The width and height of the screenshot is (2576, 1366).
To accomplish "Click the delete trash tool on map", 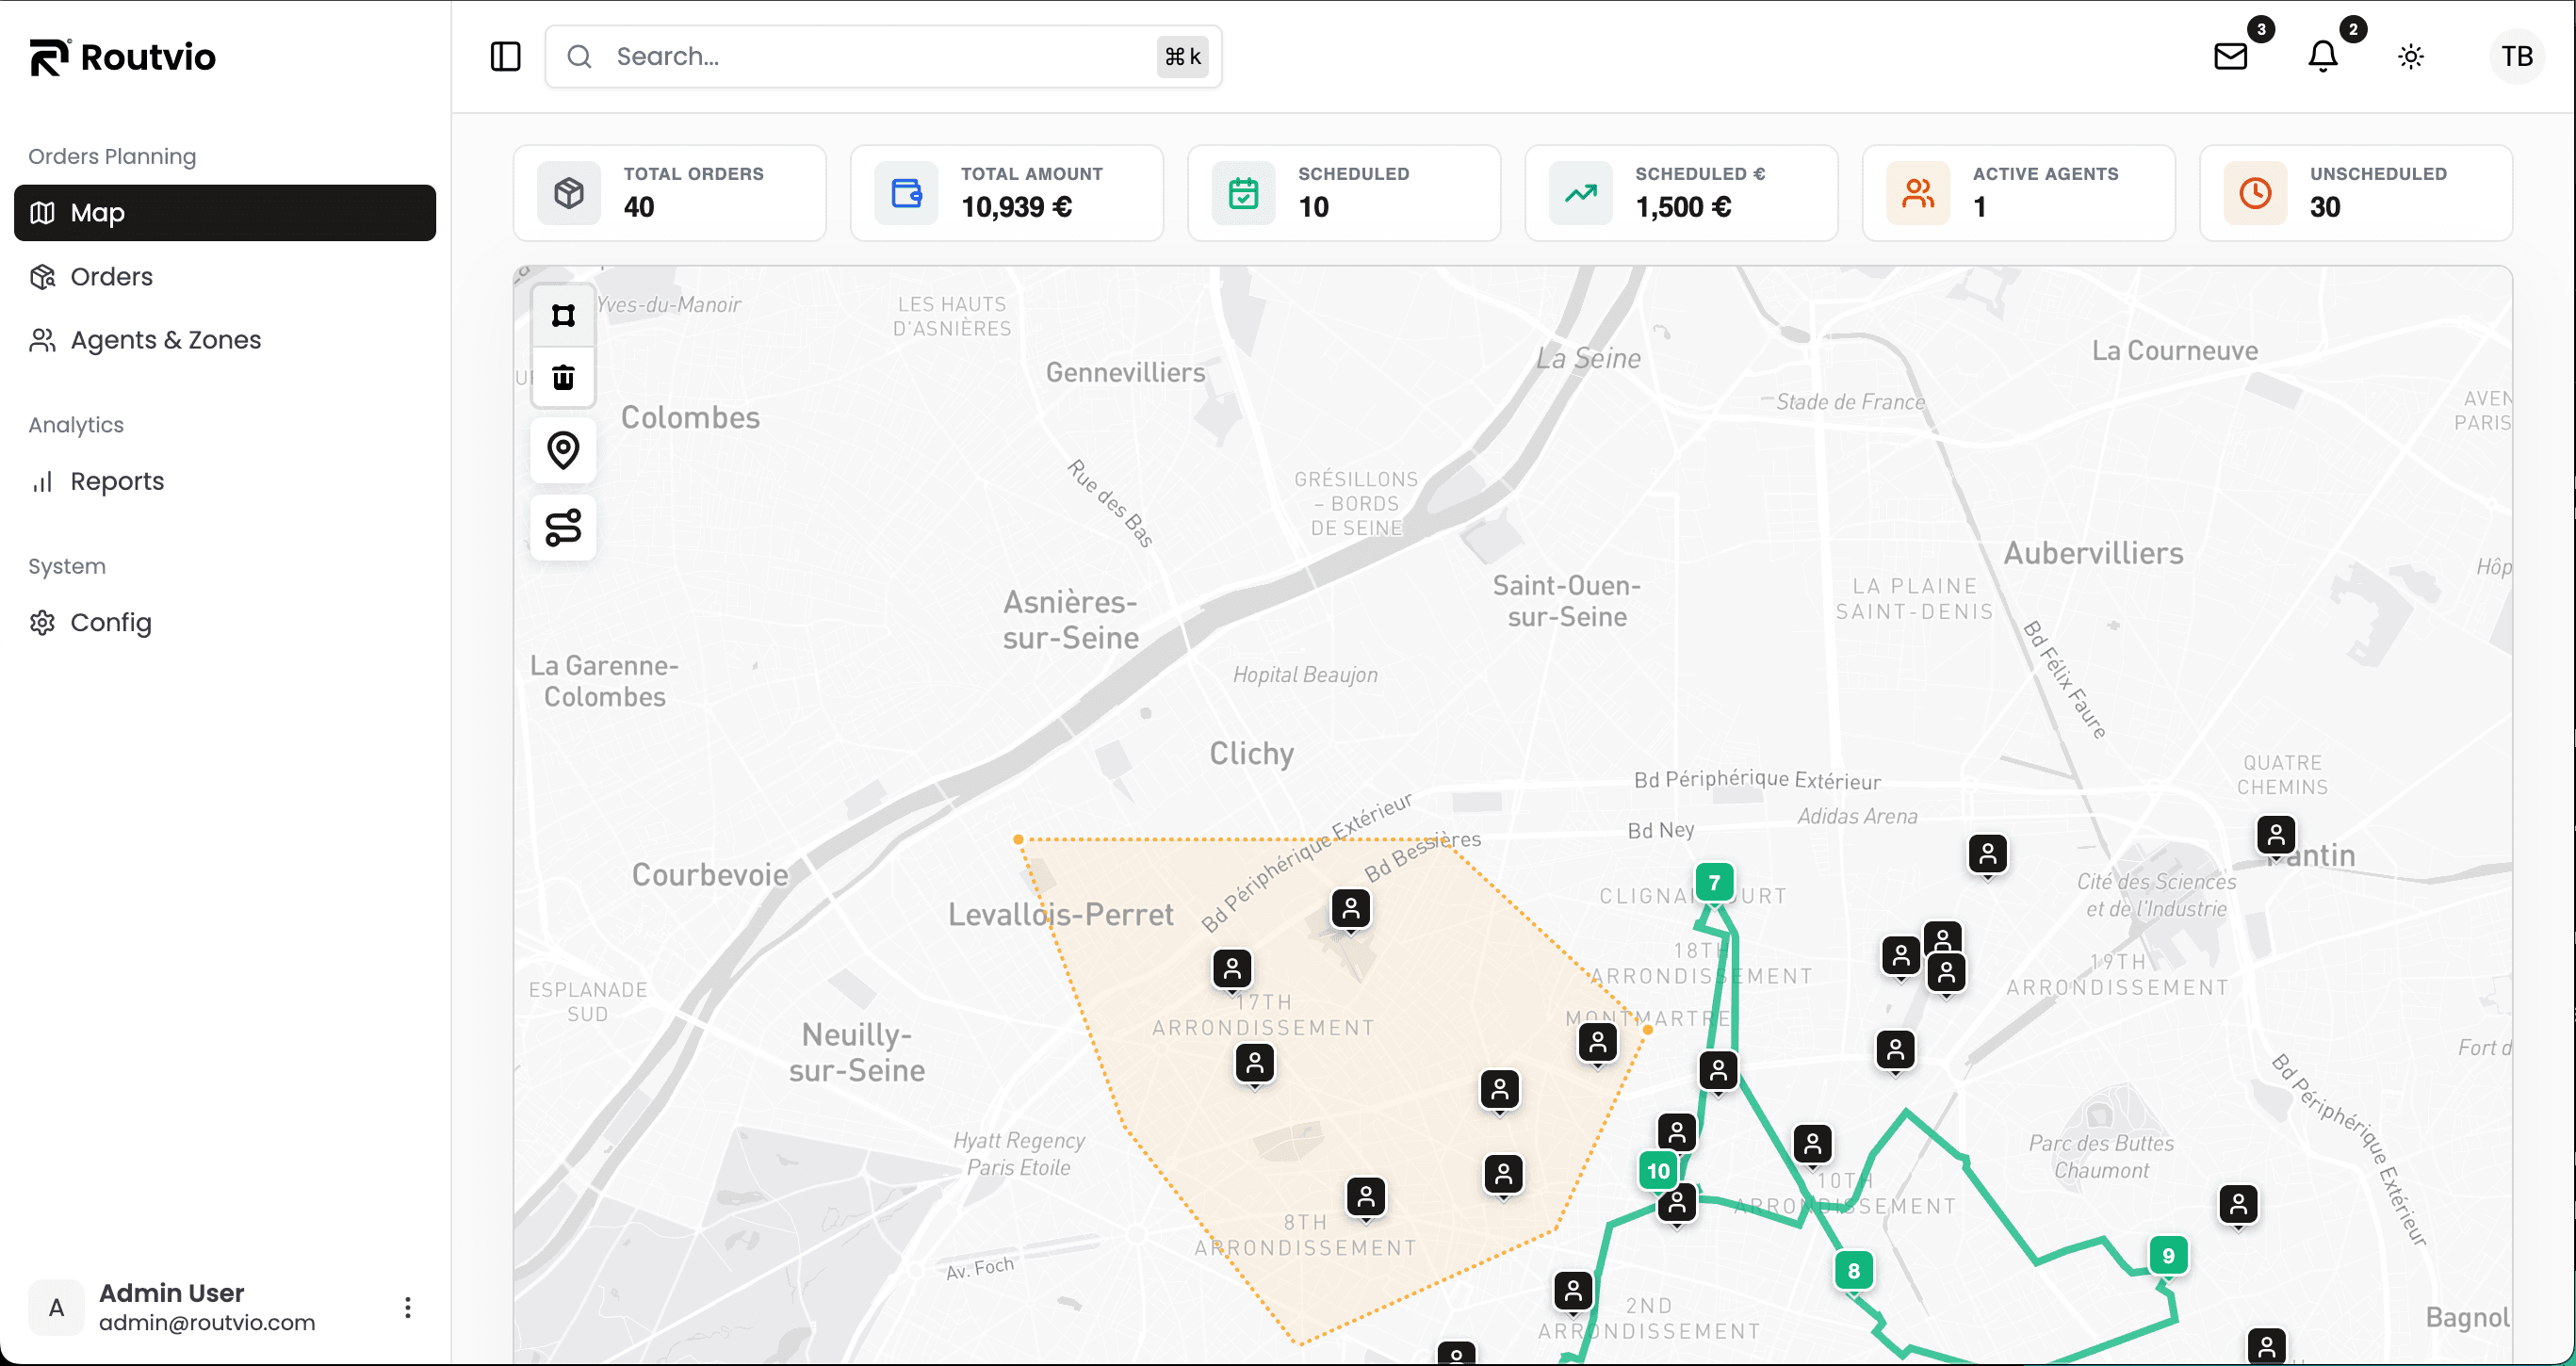I will point(563,377).
